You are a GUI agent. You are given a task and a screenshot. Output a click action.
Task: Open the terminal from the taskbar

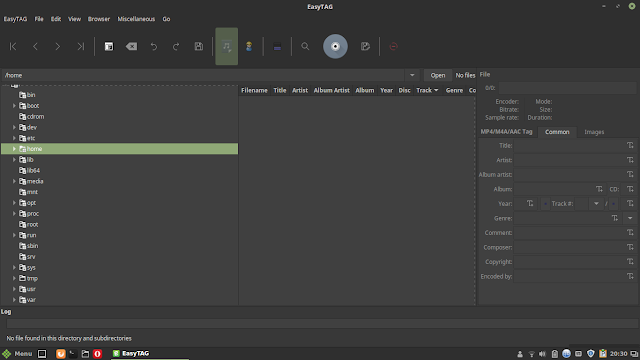pyautogui.click(x=73, y=354)
